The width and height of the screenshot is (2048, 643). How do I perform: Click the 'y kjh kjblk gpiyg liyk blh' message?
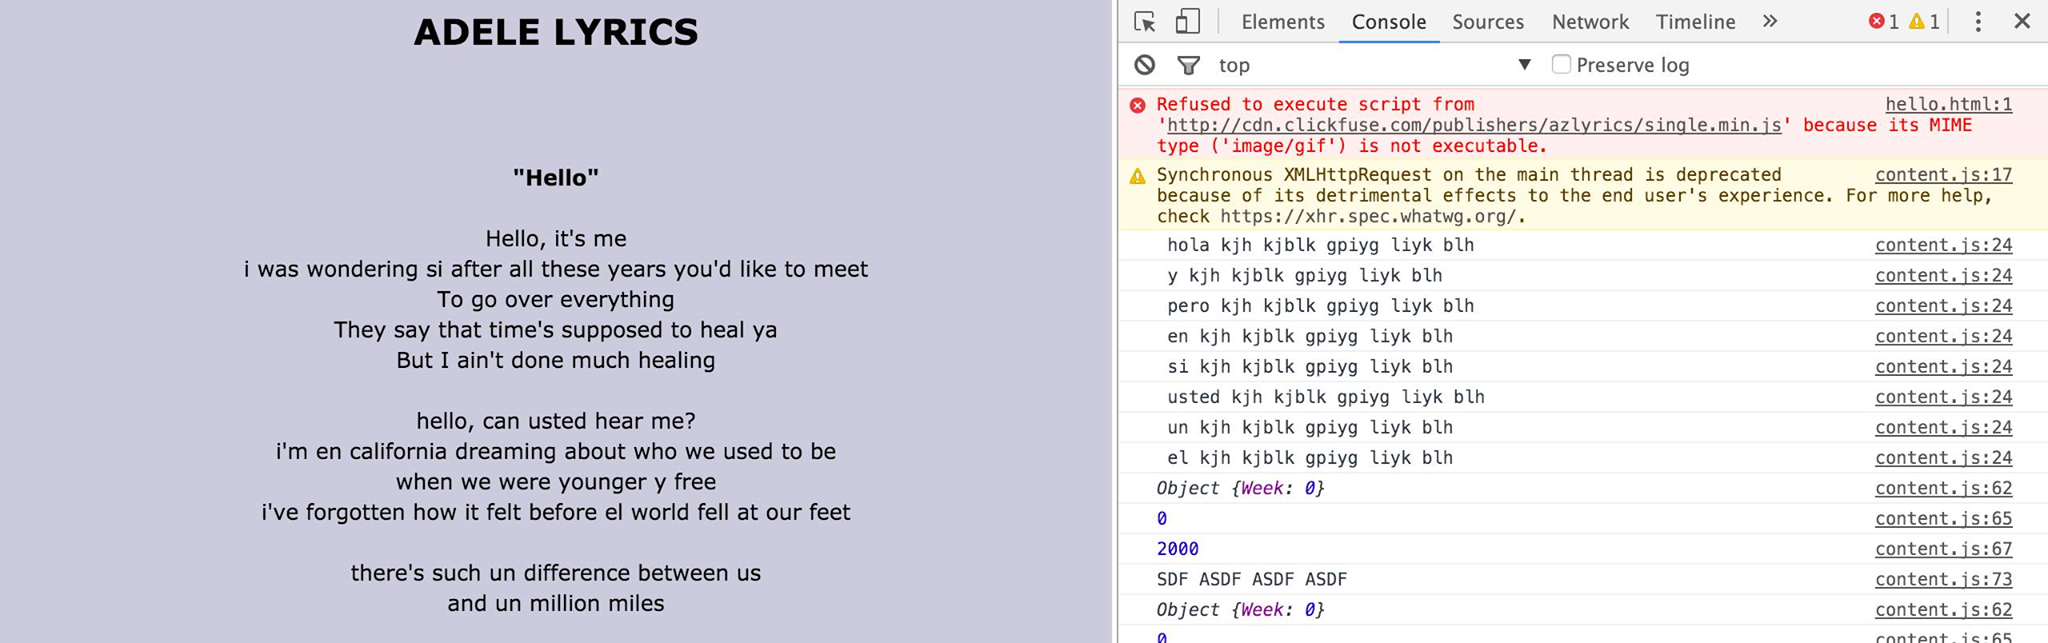(x=1305, y=275)
